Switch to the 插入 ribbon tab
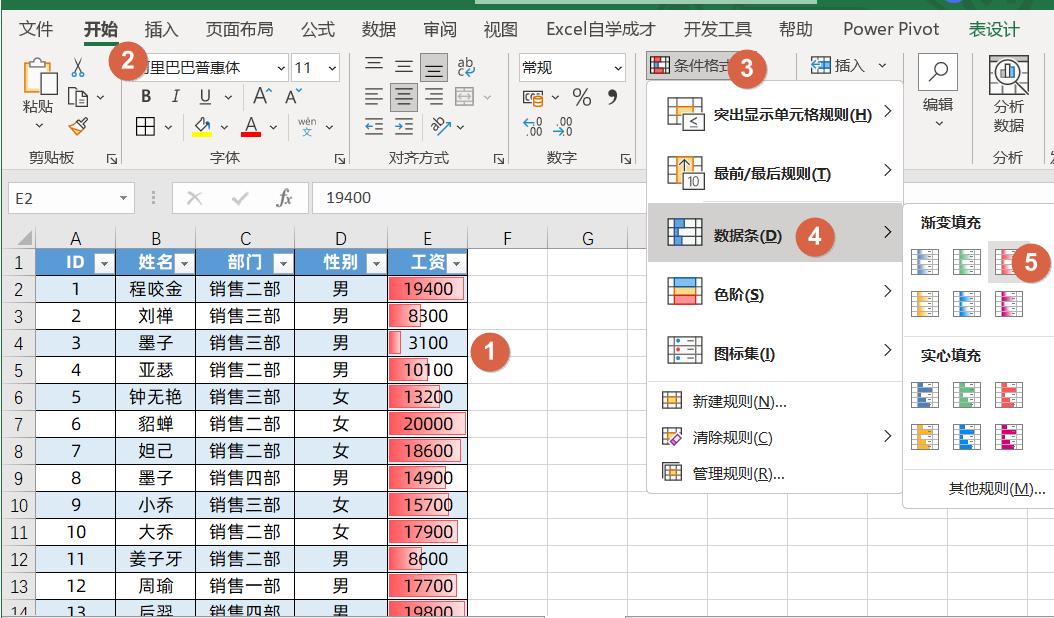Screen dimensions: 1054x618 [x=163, y=29]
